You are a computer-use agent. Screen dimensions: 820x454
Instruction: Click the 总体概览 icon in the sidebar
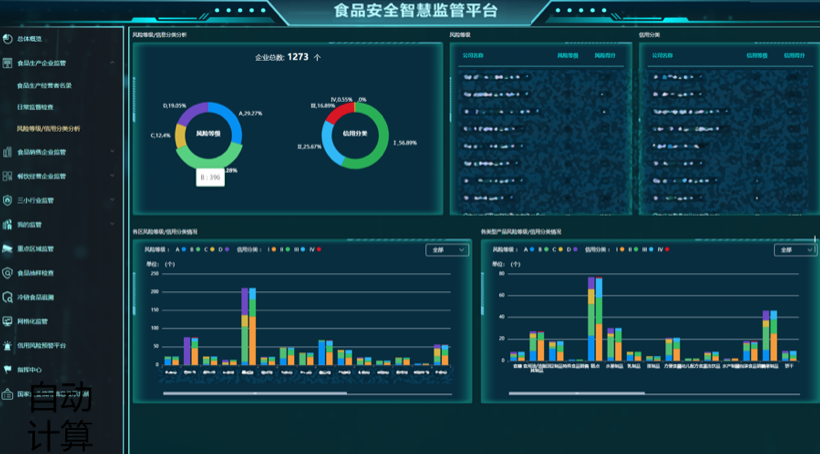pos(8,39)
